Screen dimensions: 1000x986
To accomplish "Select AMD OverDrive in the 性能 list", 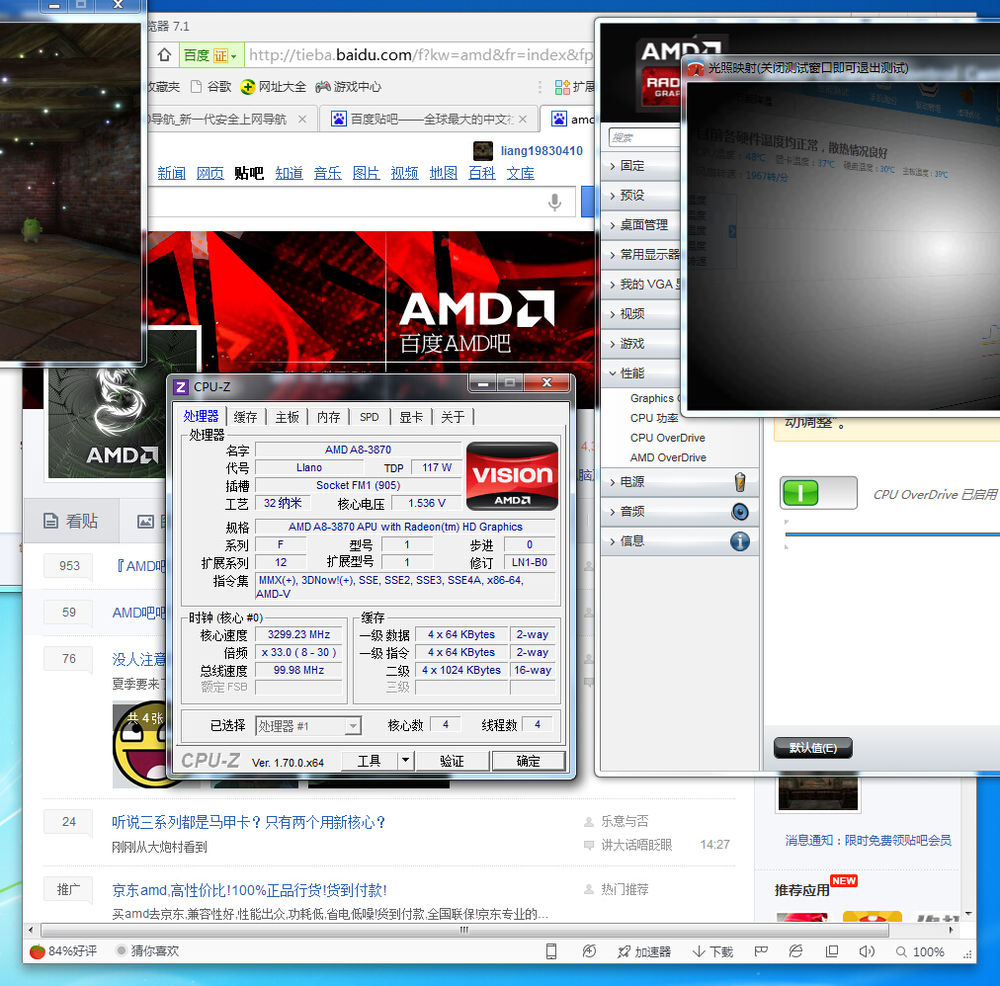I will point(668,458).
